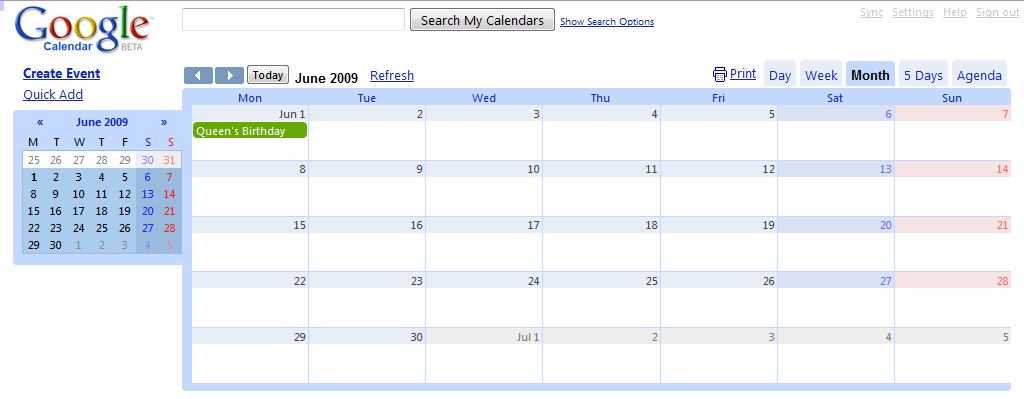The image size is (1024, 399).
Task: Click the June 2009 title in the mini calendar
Action: coord(102,122)
